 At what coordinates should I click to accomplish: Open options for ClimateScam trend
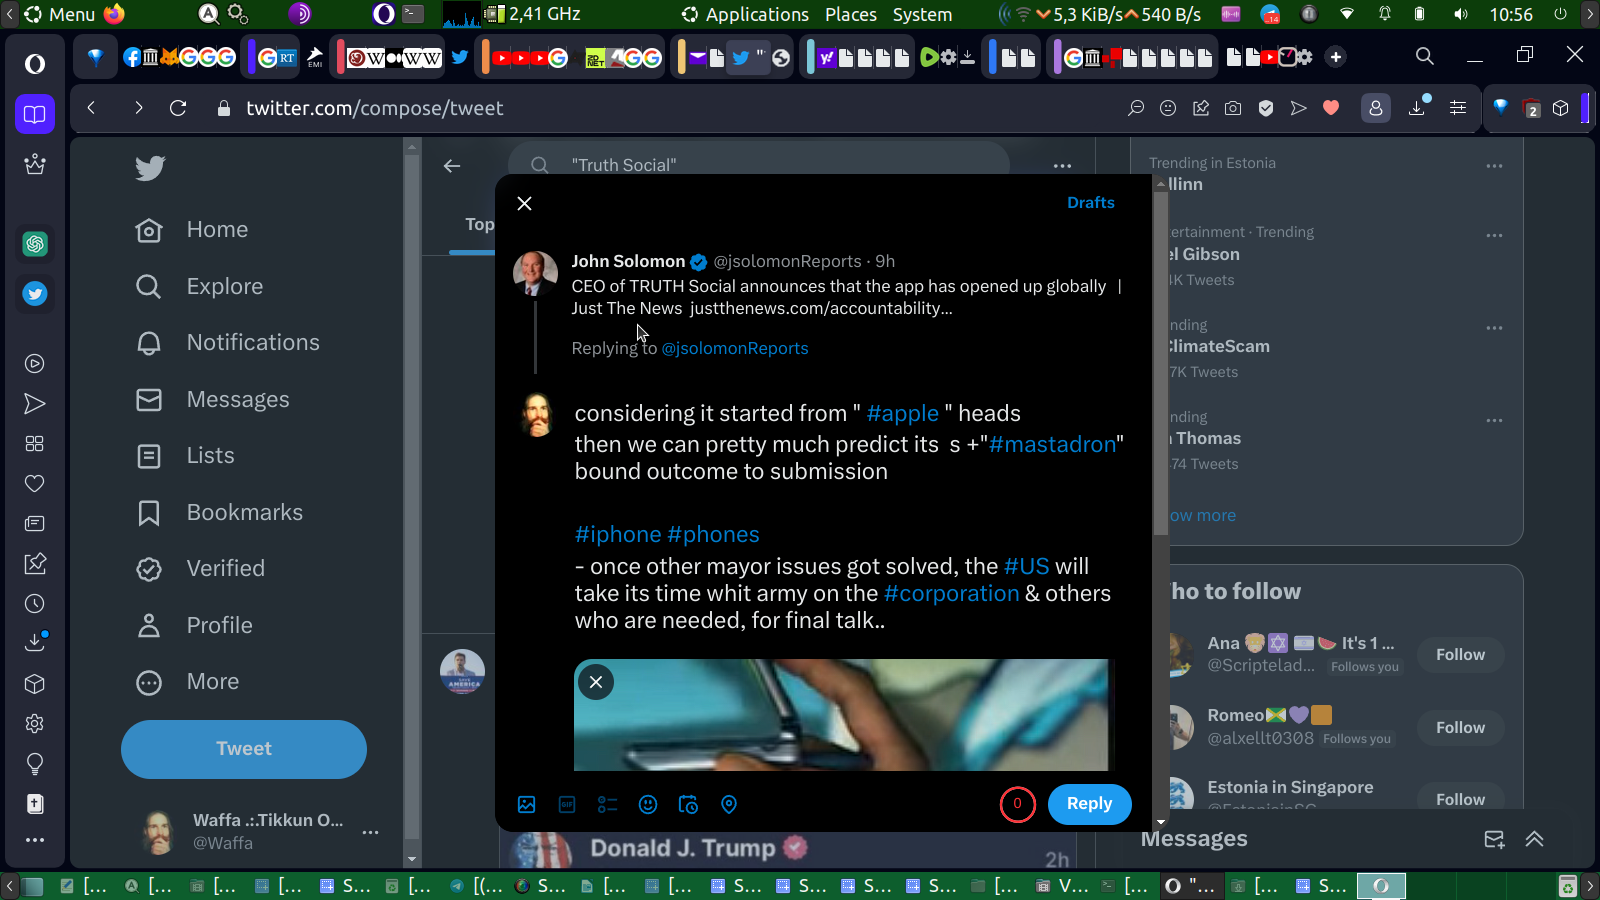pyautogui.click(x=1494, y=328)
